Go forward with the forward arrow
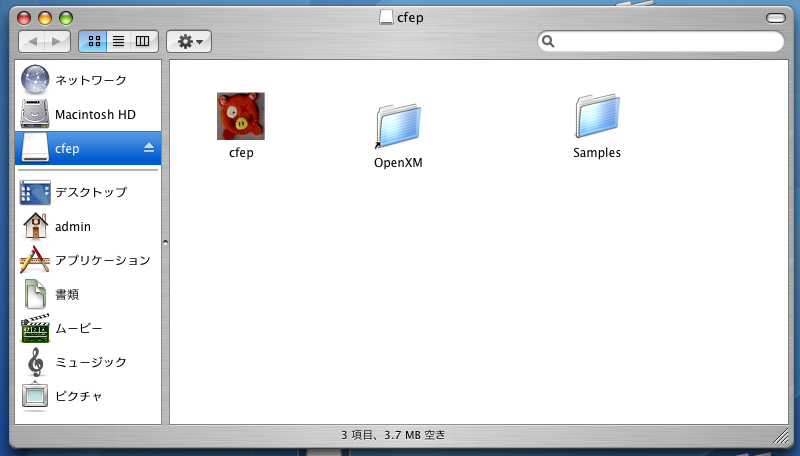 coord(57,41)
